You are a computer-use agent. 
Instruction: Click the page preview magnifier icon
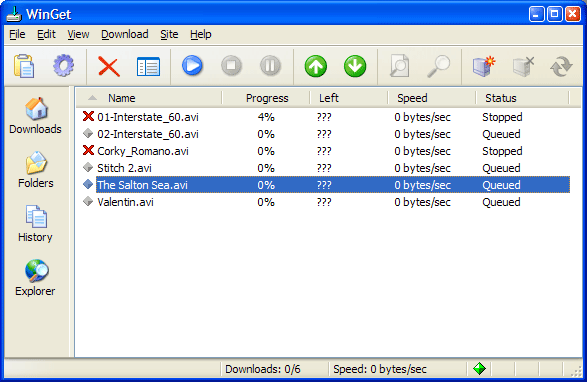399,66
